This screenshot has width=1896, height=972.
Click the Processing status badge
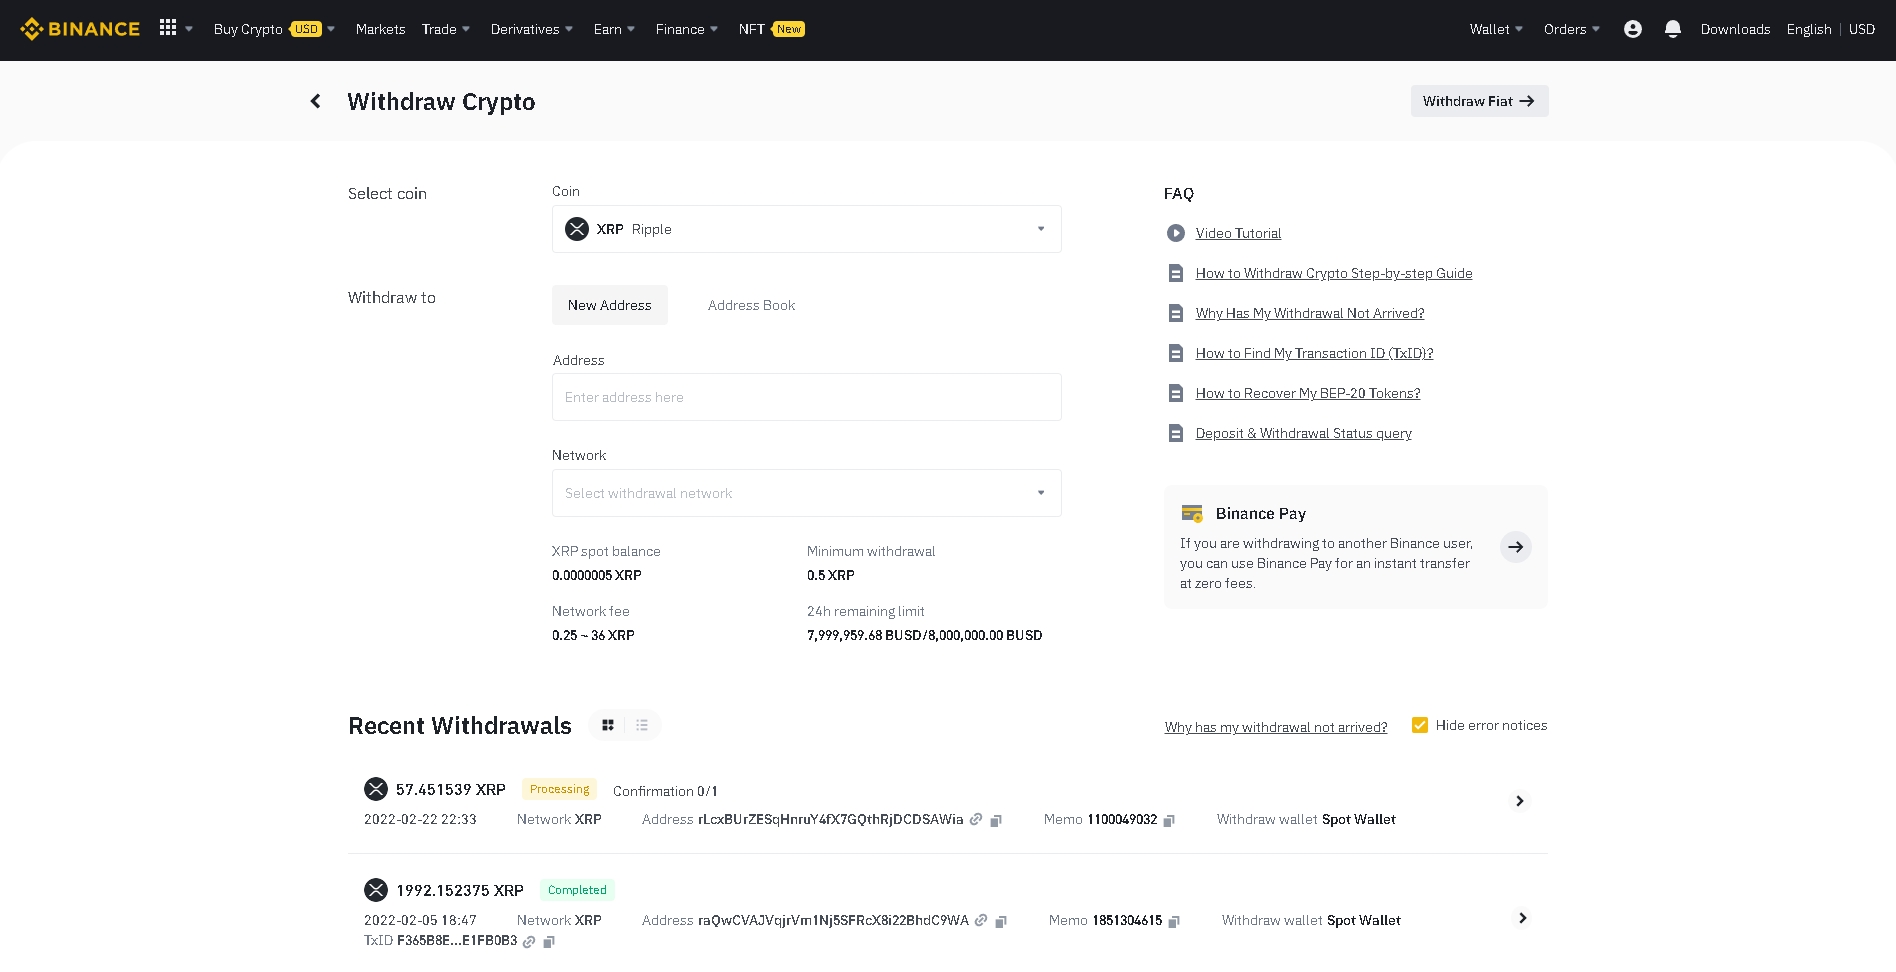click(x=559, y=789)
